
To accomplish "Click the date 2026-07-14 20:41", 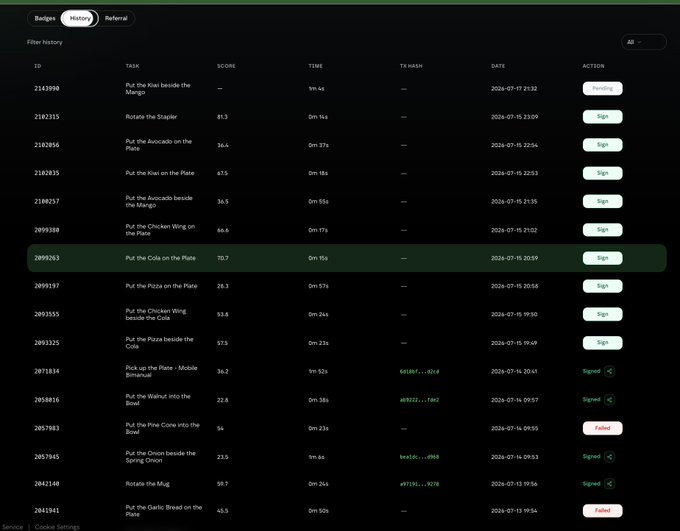I will coord(514,371).
